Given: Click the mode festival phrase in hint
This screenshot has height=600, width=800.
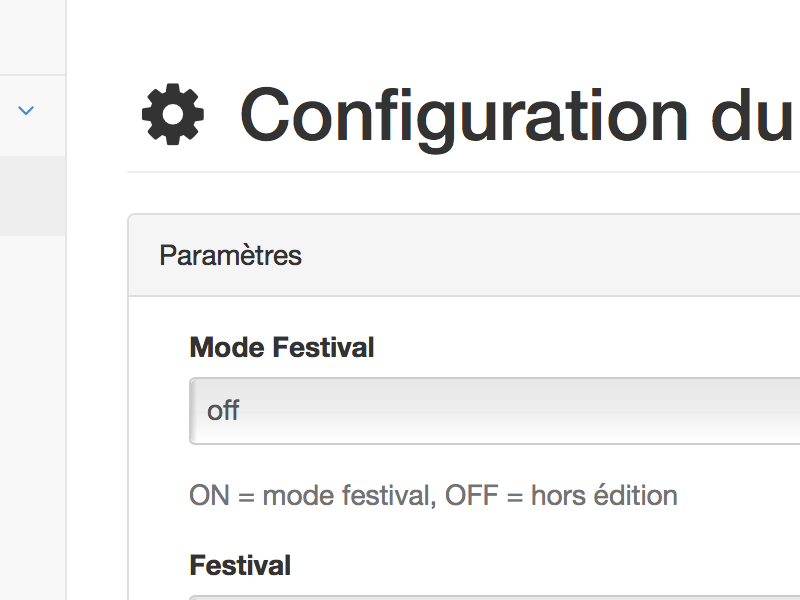Looking at the screenshot, I should 349,495.
